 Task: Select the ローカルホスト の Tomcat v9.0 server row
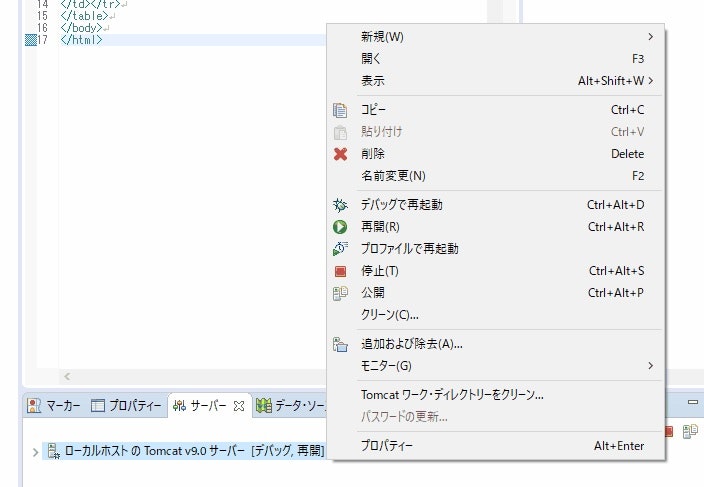[184, 451]
